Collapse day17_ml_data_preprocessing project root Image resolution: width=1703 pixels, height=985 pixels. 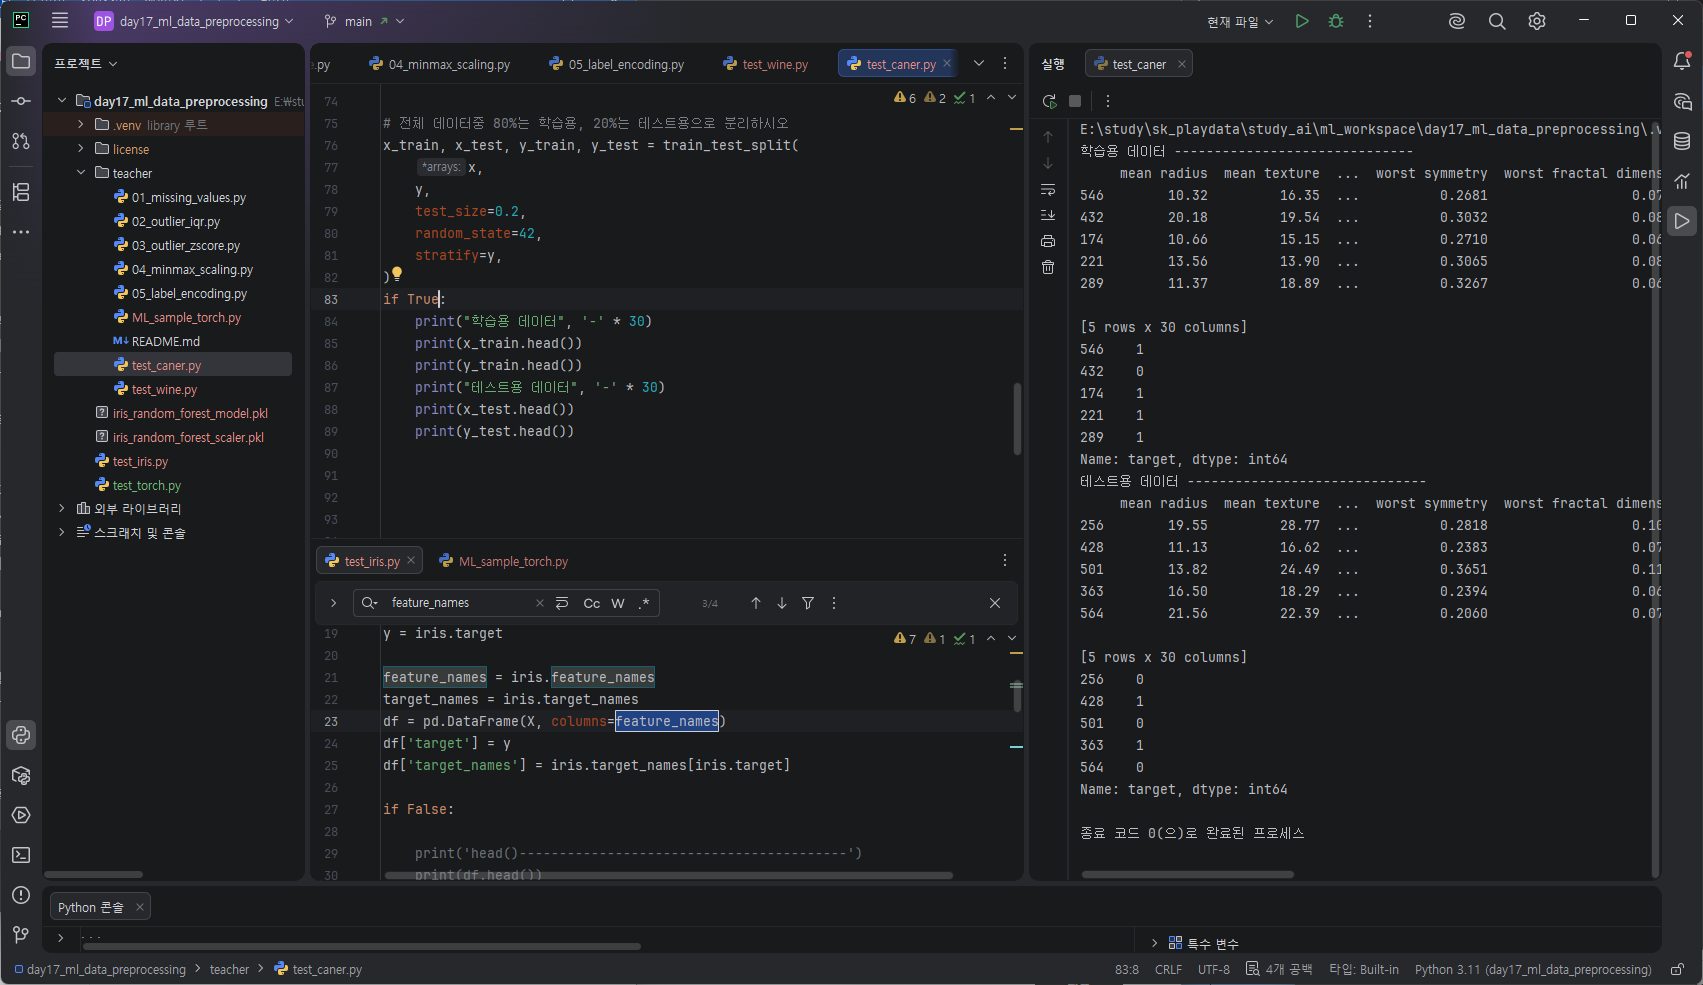[x=62, y=100]
